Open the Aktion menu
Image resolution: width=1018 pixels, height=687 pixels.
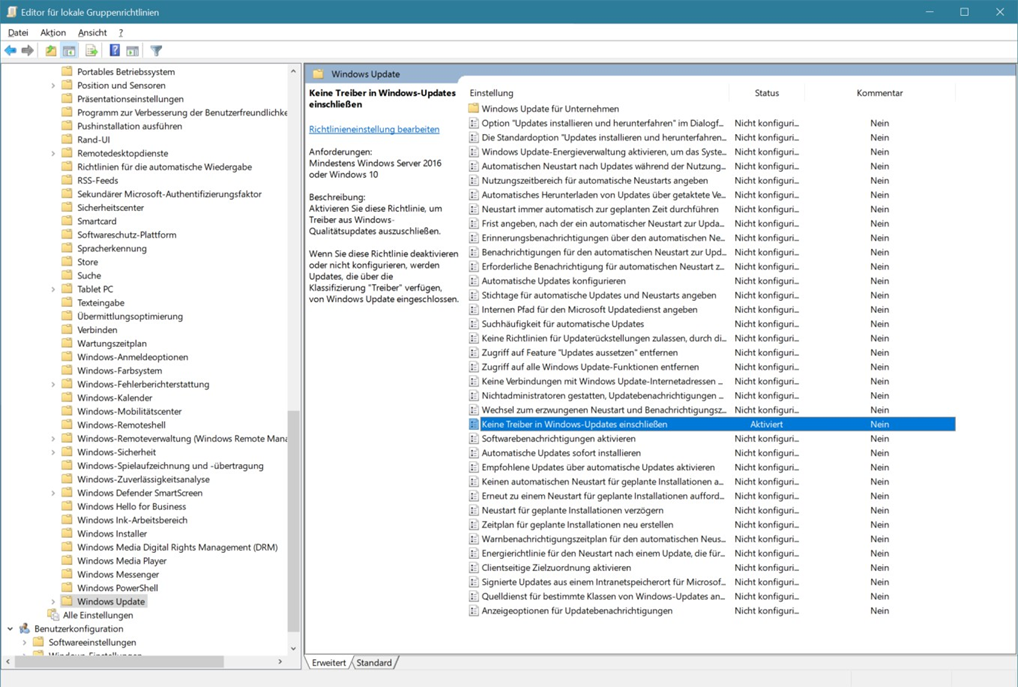(53, 33)
